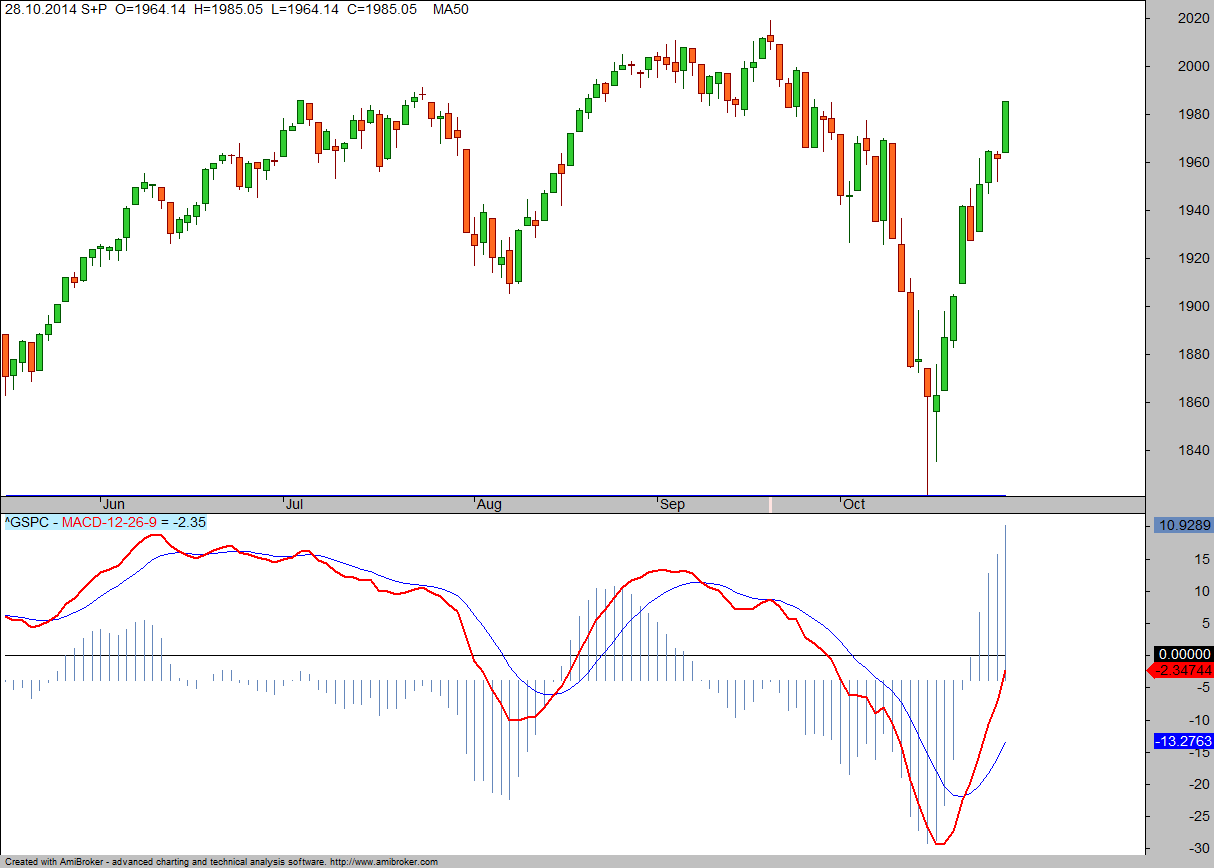Click the 1980 price axis label
This screenshot has width=1214, height=868.
1195,114
